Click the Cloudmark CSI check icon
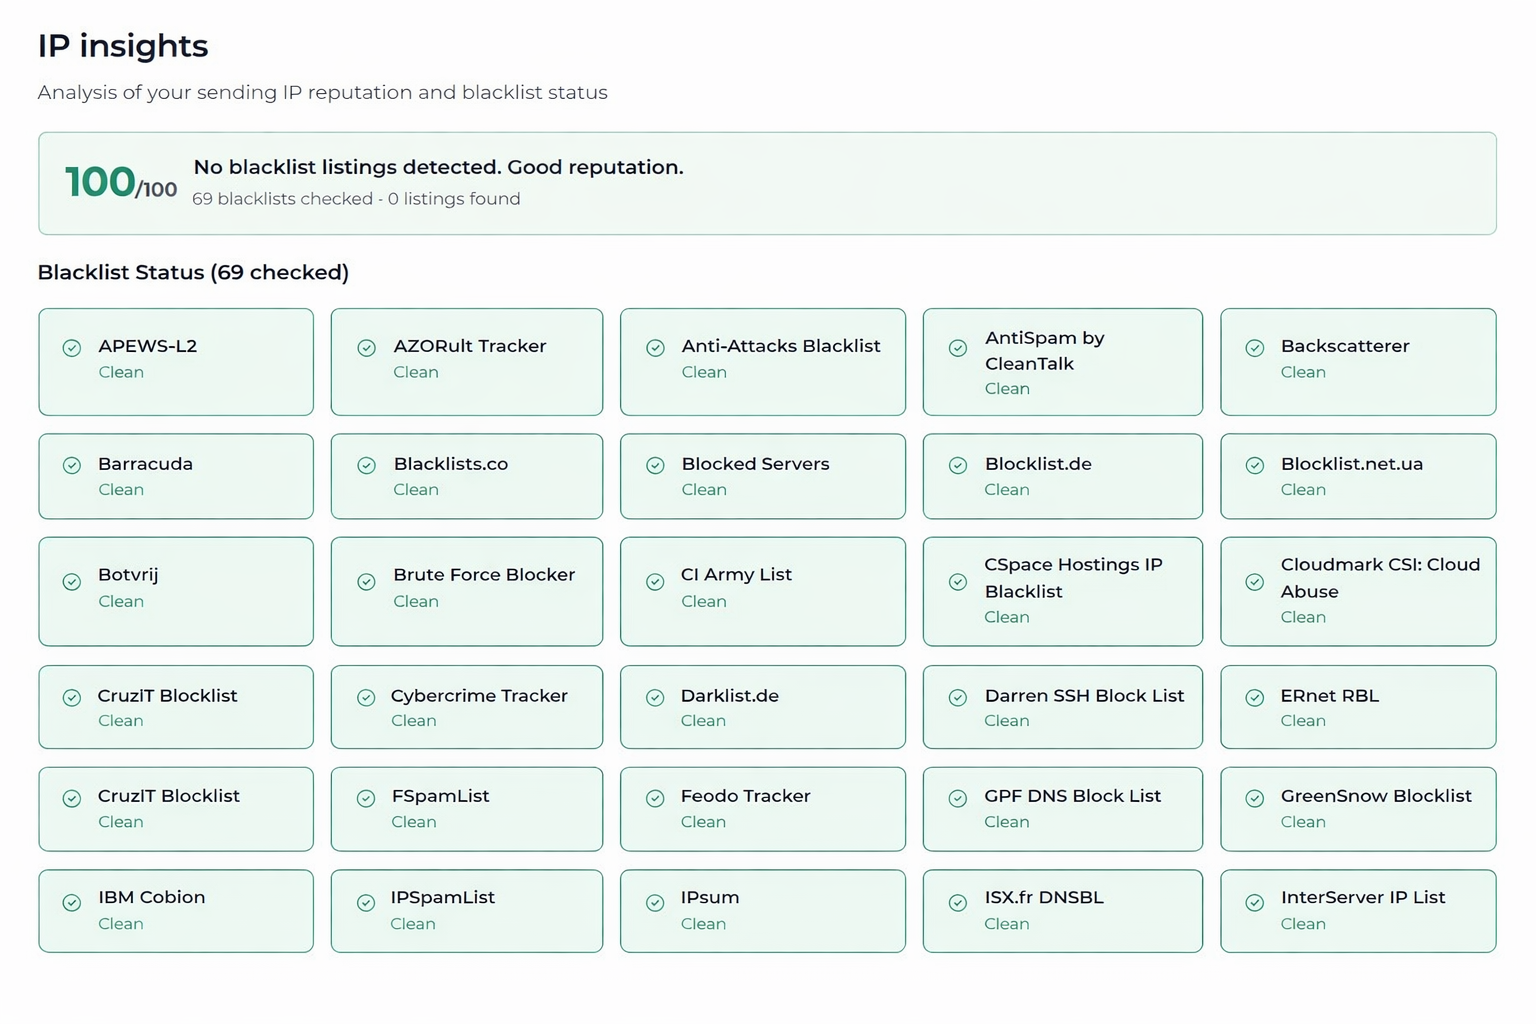1536x1024 pixels. [x=1255, y=582]
